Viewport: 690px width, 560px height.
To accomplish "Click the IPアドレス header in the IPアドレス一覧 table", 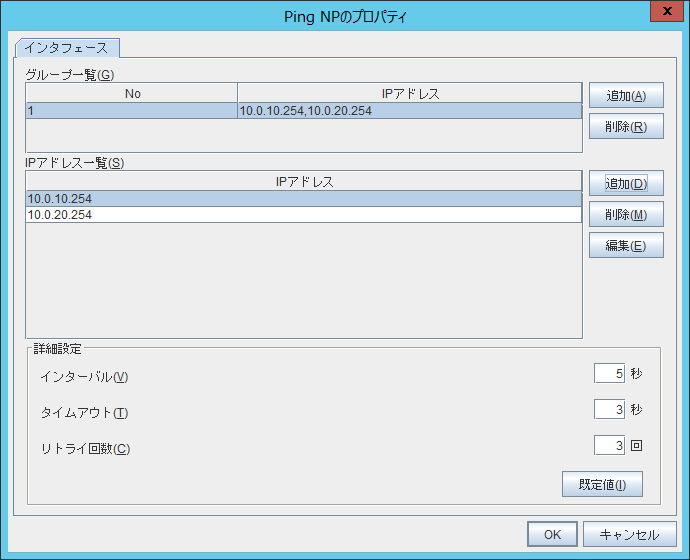I will (304, 182).
